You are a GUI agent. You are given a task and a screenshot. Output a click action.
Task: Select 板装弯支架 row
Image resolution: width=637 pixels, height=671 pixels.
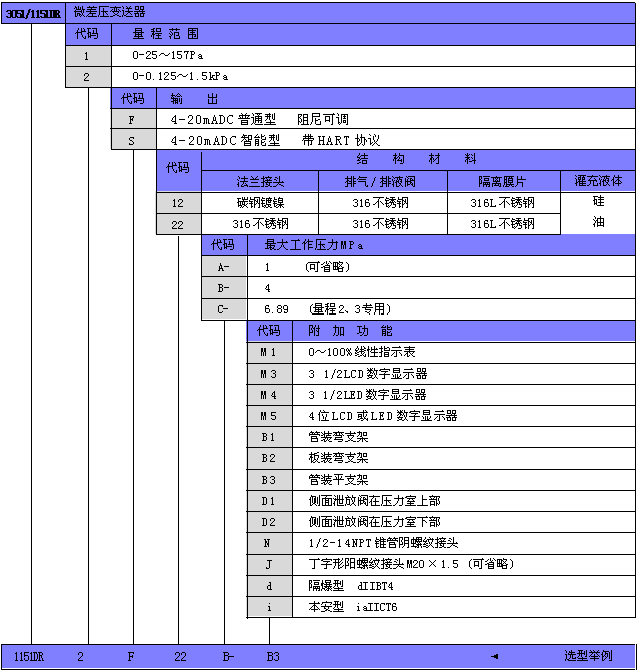tap(464, 458)
